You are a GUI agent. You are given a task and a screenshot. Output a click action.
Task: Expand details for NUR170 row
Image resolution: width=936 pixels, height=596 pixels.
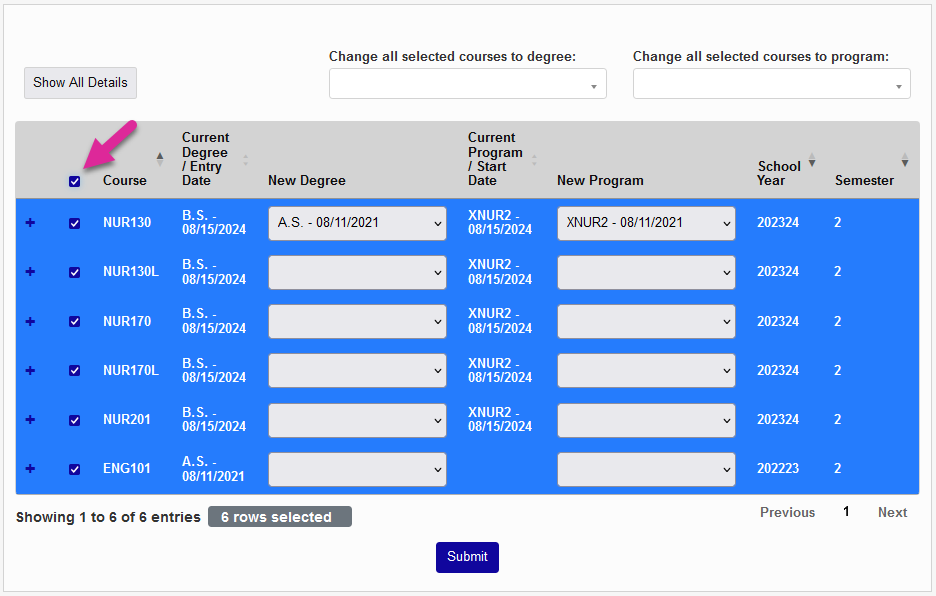[x=29, y=321]
